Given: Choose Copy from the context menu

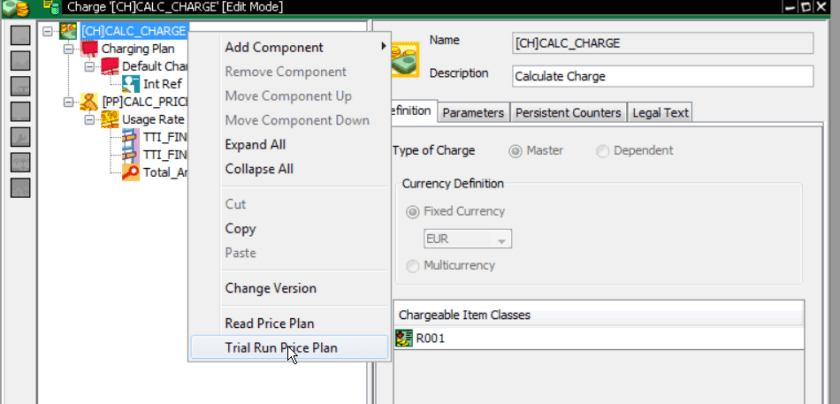Looking at the screenshot, I should coord(289,229).
